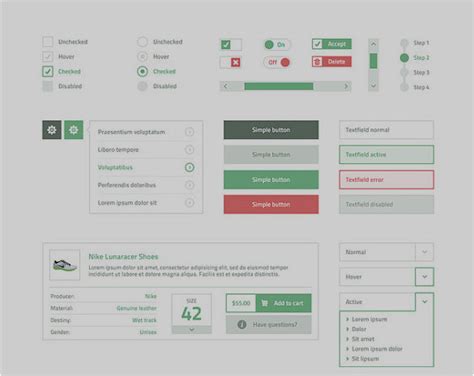Click the Step 1 circle marker
Screen dimensions: 474x376
[x=404, y=43]
